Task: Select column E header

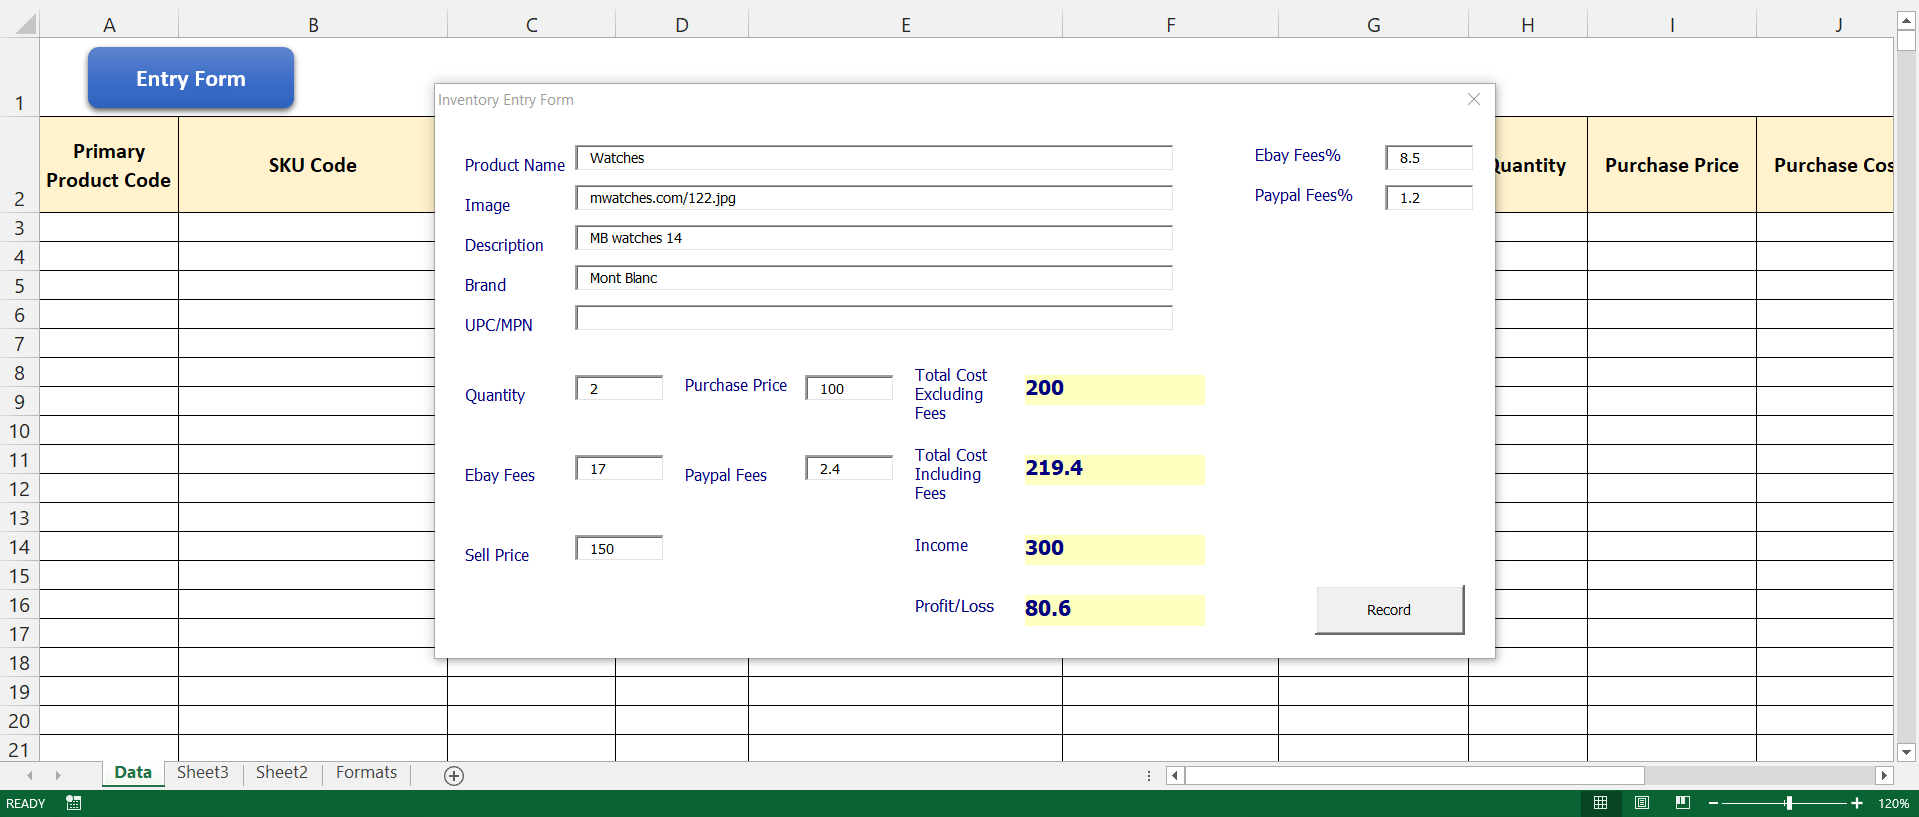Action: click(x=905, y=25)
